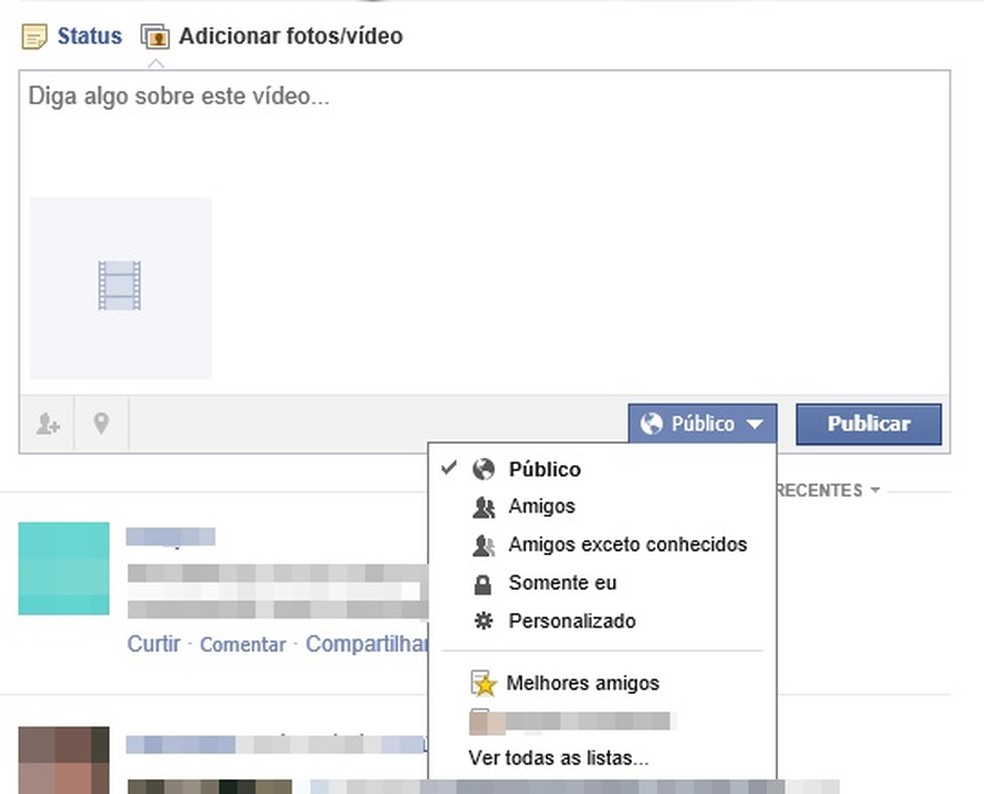Choose Somente eu visibility
The image size is (984, 794).
point(563,583)
